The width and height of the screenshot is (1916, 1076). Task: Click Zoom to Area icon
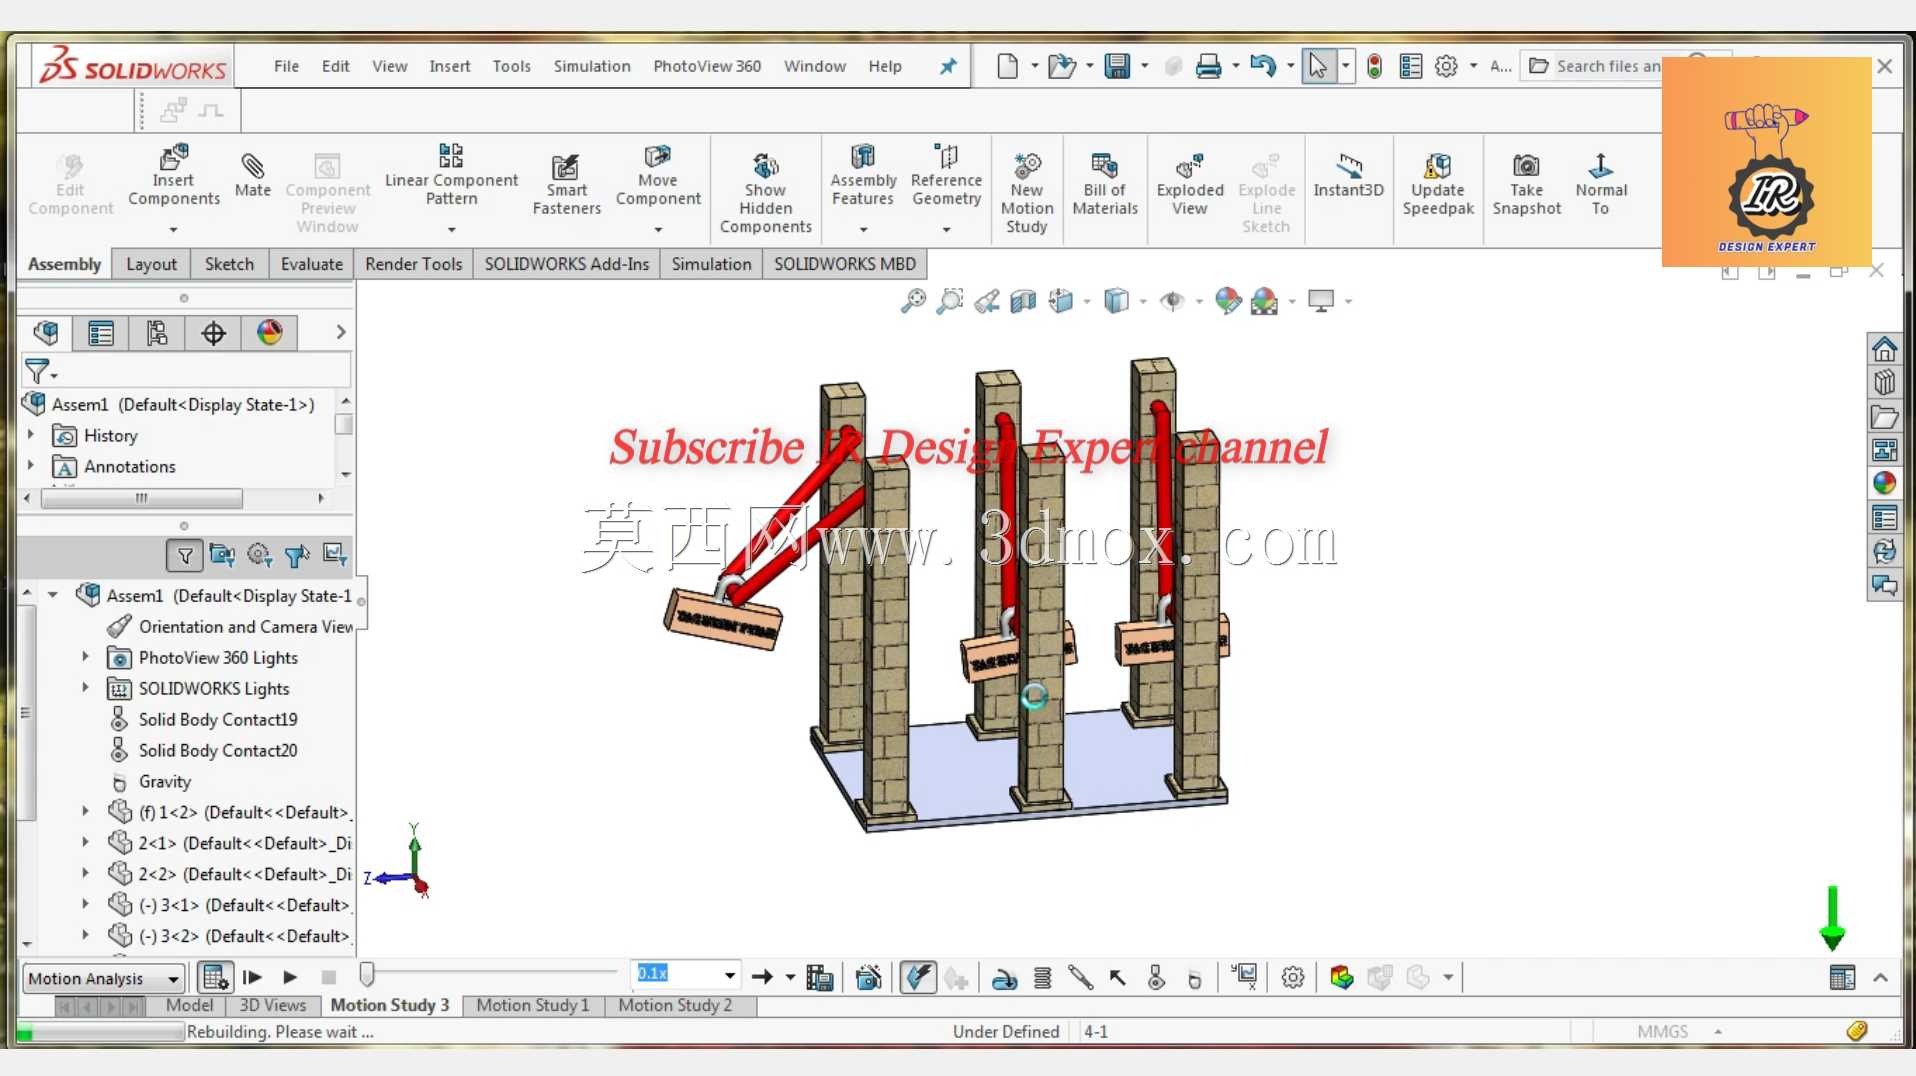[950, 301]
